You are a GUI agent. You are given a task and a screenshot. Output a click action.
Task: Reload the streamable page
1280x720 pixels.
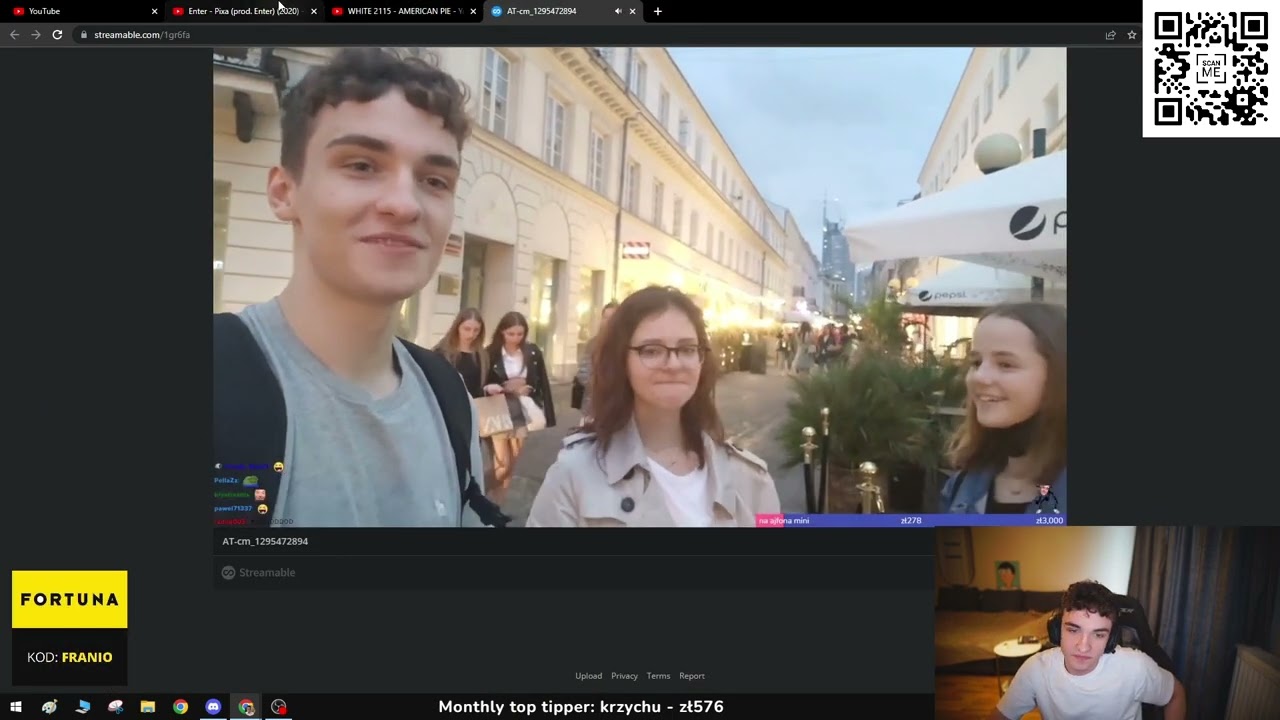click(57, 35)
